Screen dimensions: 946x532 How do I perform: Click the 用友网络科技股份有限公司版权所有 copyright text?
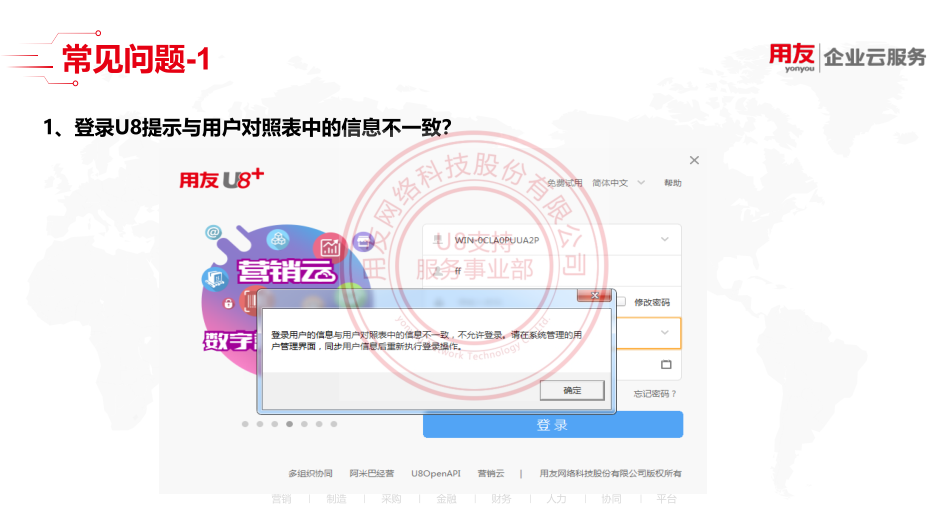611,473
